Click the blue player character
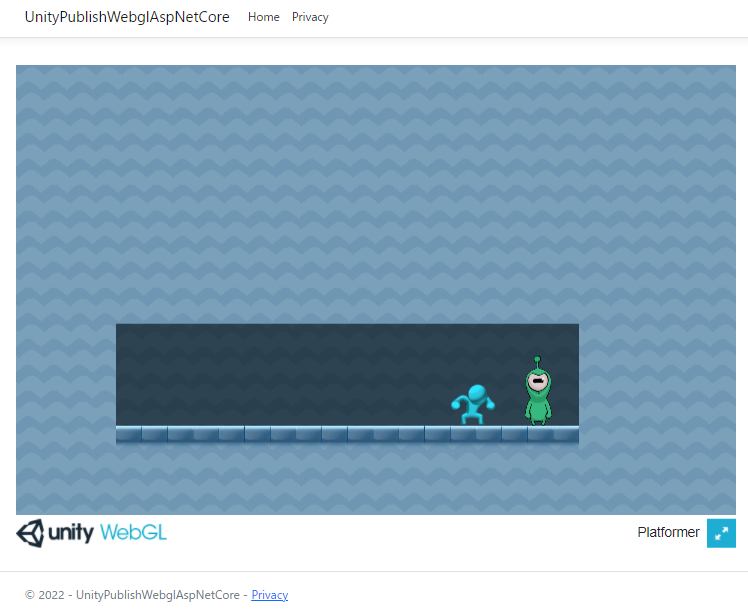The image size is (748, 611). tap(473, 404)
